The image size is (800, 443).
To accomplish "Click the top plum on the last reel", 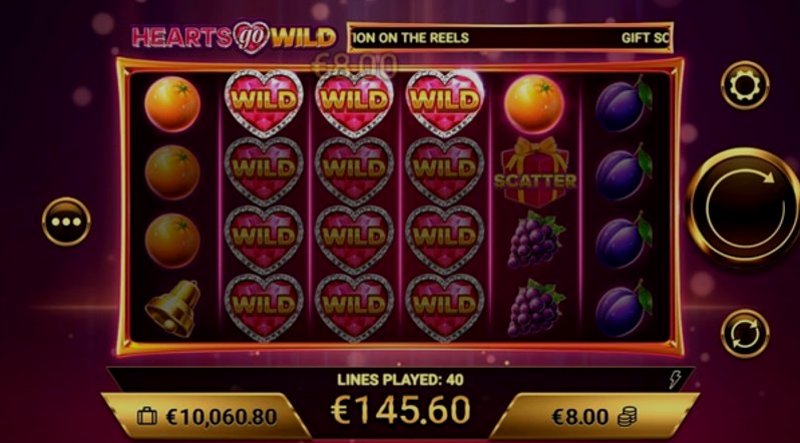I will [x=623, y=103].
